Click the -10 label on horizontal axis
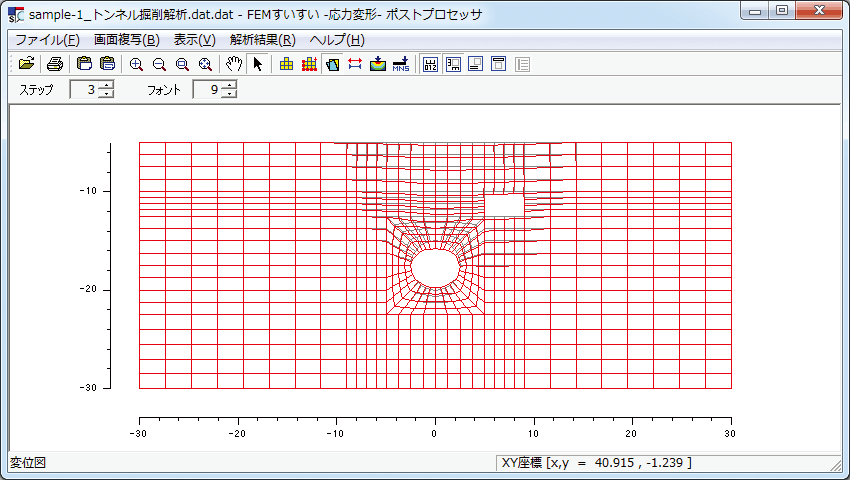 (335, 433)
